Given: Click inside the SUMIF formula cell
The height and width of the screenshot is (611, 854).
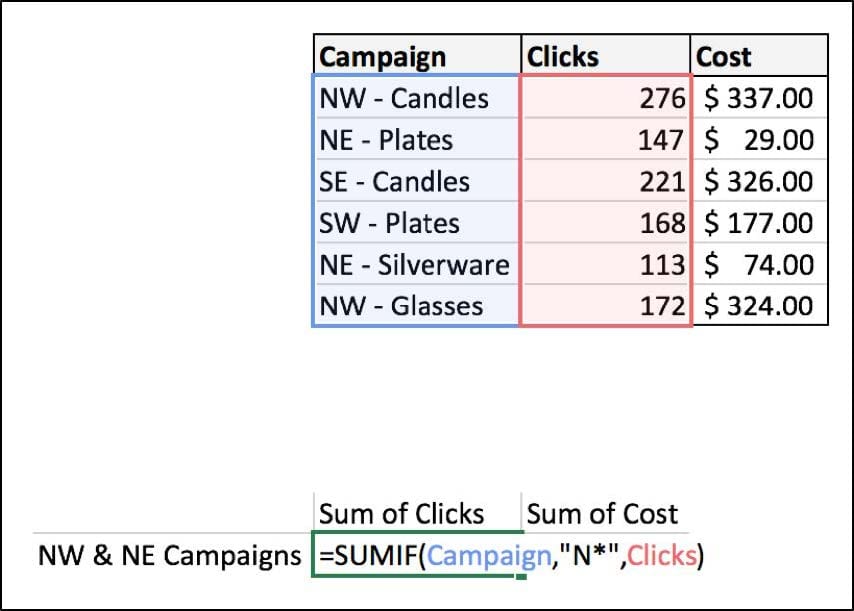Looking at the screenshot, I should (x=417, y=554).
